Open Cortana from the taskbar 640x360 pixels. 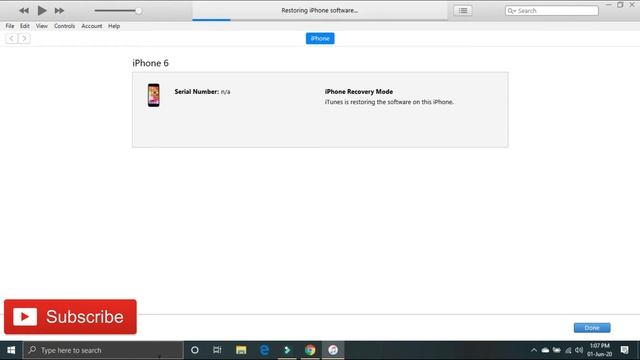[x=195, y=350]
